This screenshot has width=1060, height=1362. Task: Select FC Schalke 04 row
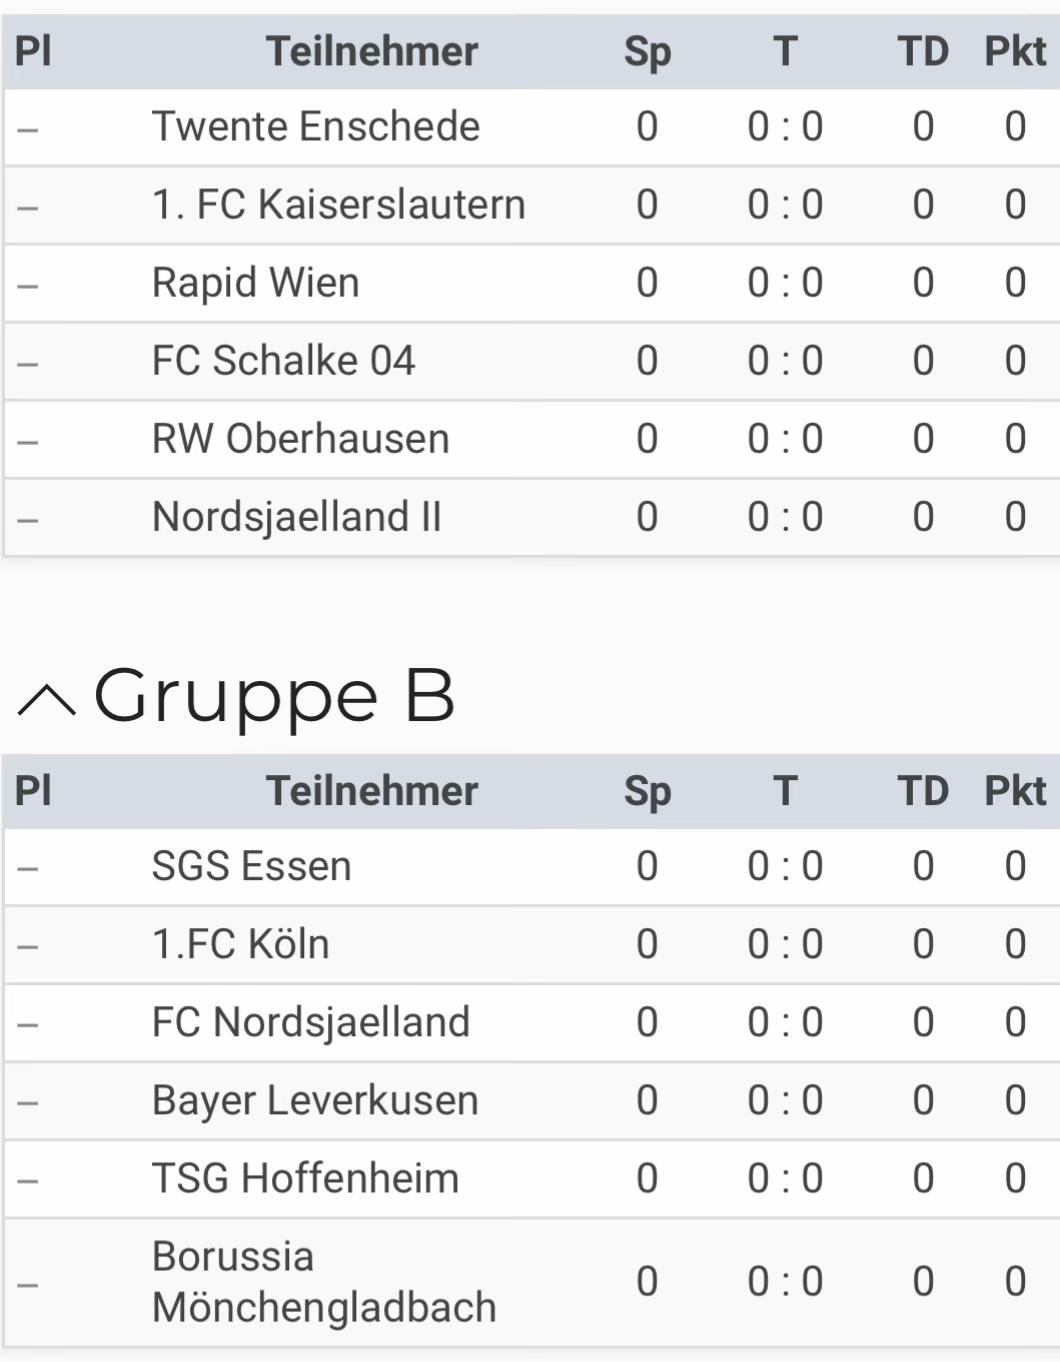tap(532, 361)
